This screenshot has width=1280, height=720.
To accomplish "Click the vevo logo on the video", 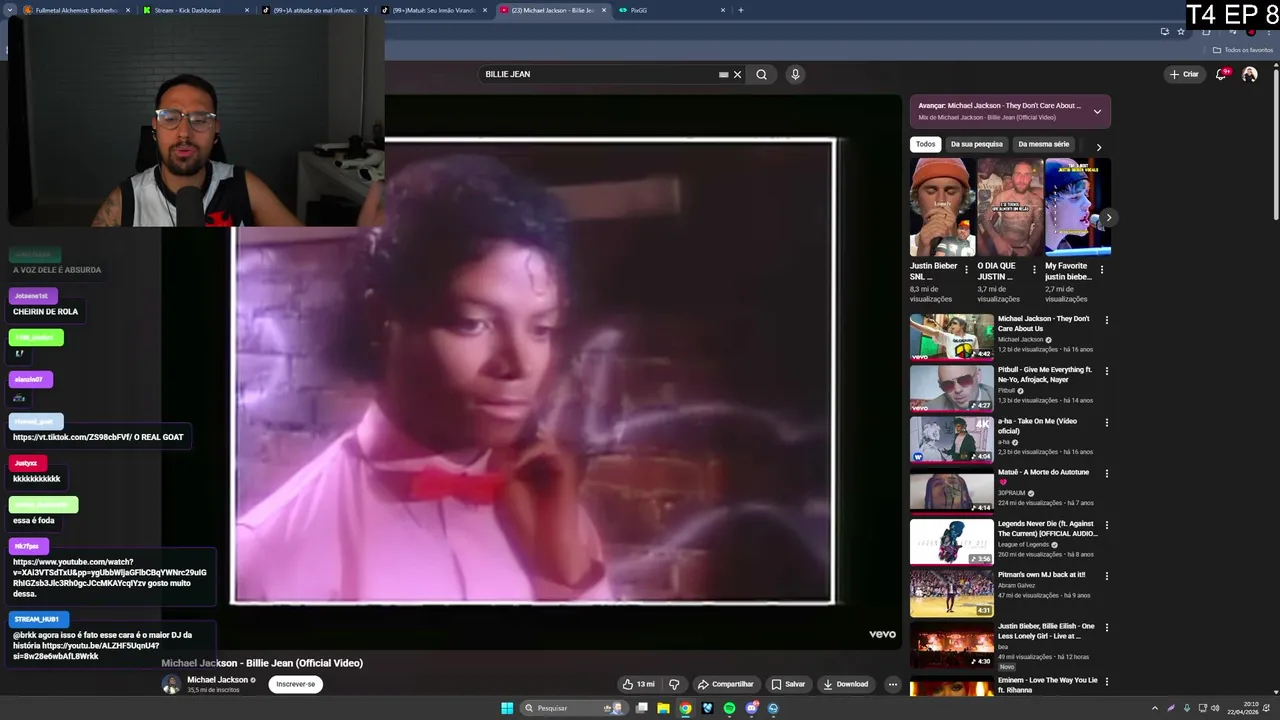I will 882,634.
